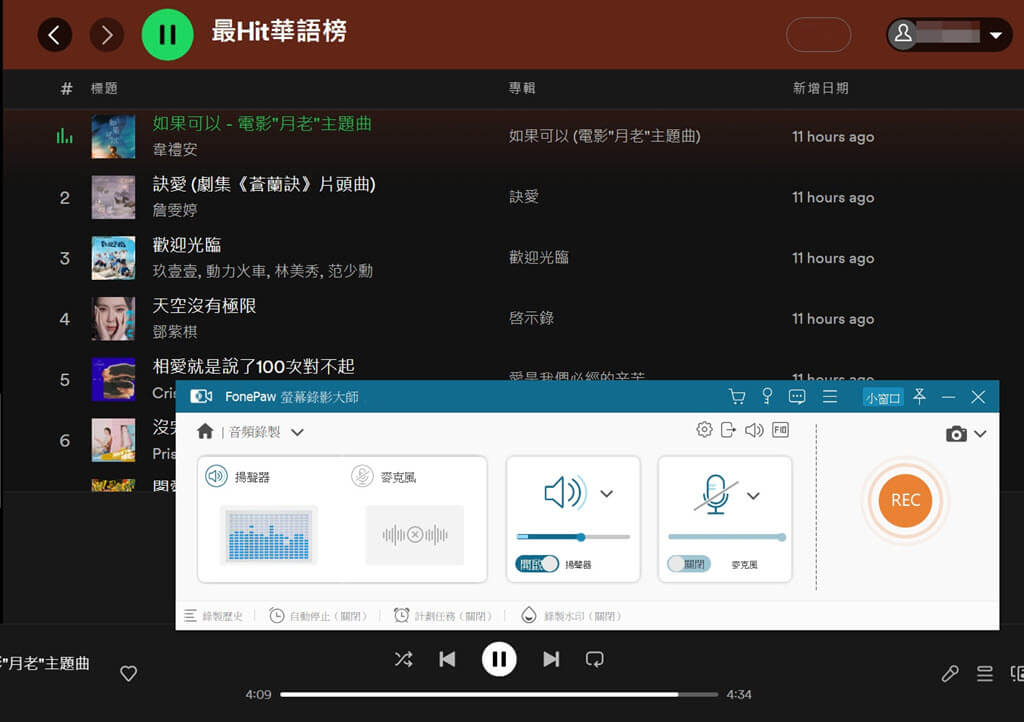Click the FonePaw output export icon
Viewport: 1024px width, 722px height.
click(728, 430)
